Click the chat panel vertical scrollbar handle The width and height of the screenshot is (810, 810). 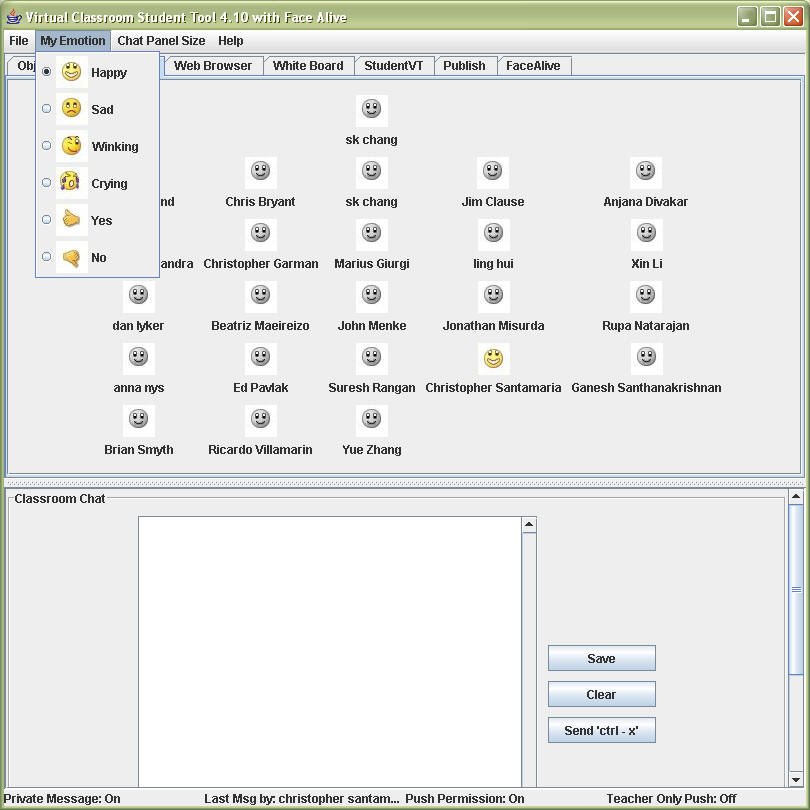pyautogui.click(x=796, y=589)
